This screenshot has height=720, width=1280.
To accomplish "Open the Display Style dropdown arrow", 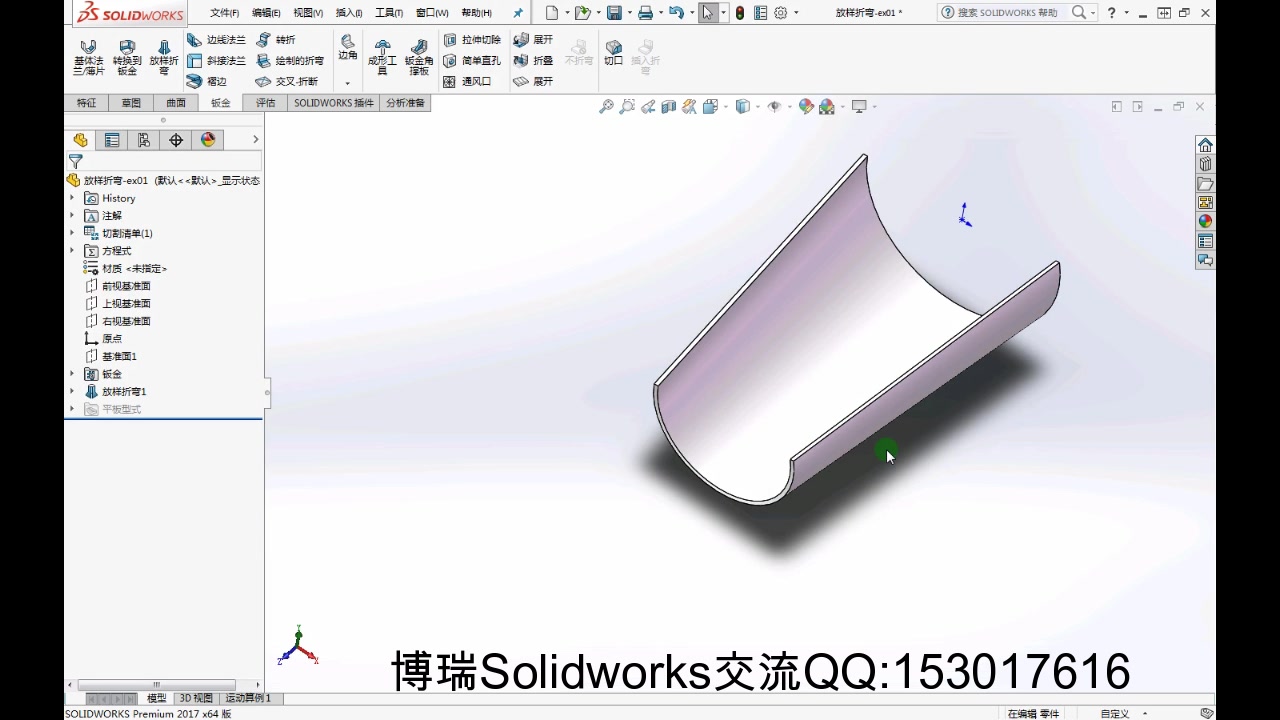I will (x=757, y=107).
